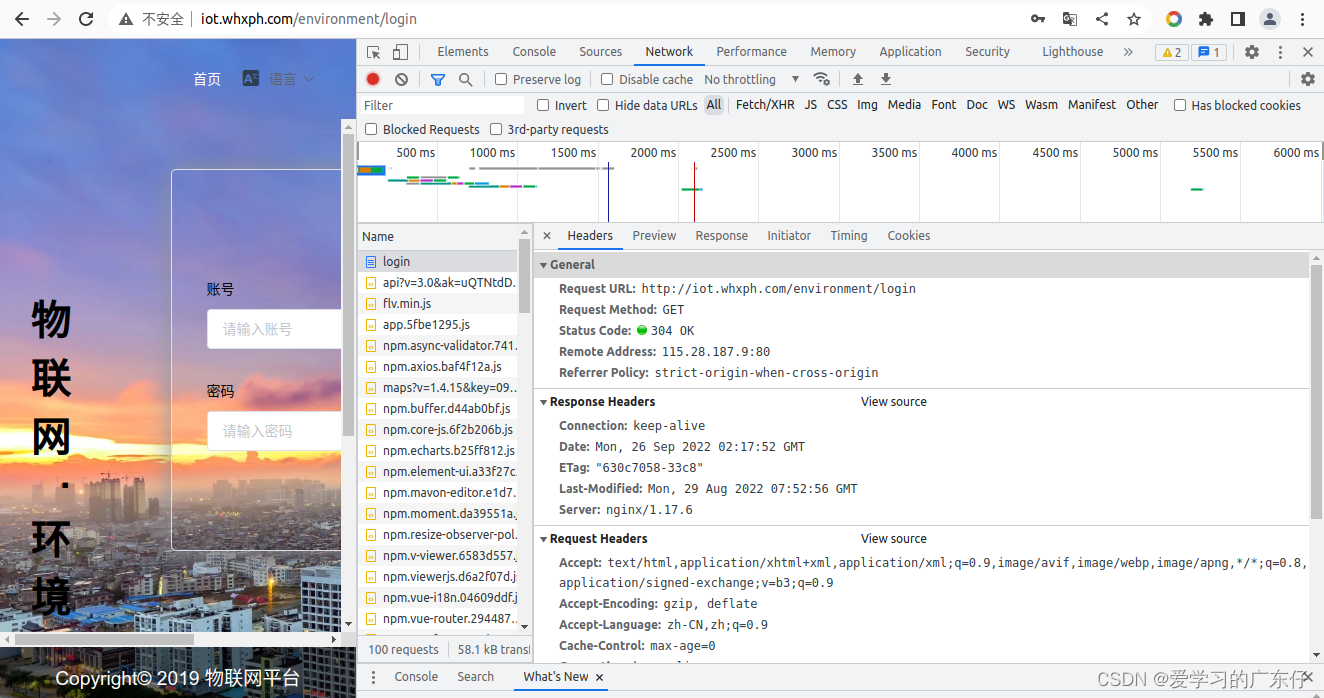Click the network Filter text field
The image size is (1324, 698).
click(442, 105)
